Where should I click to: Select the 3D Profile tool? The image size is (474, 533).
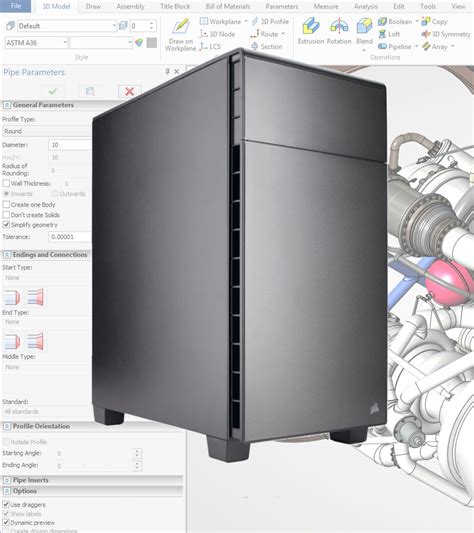270,21
